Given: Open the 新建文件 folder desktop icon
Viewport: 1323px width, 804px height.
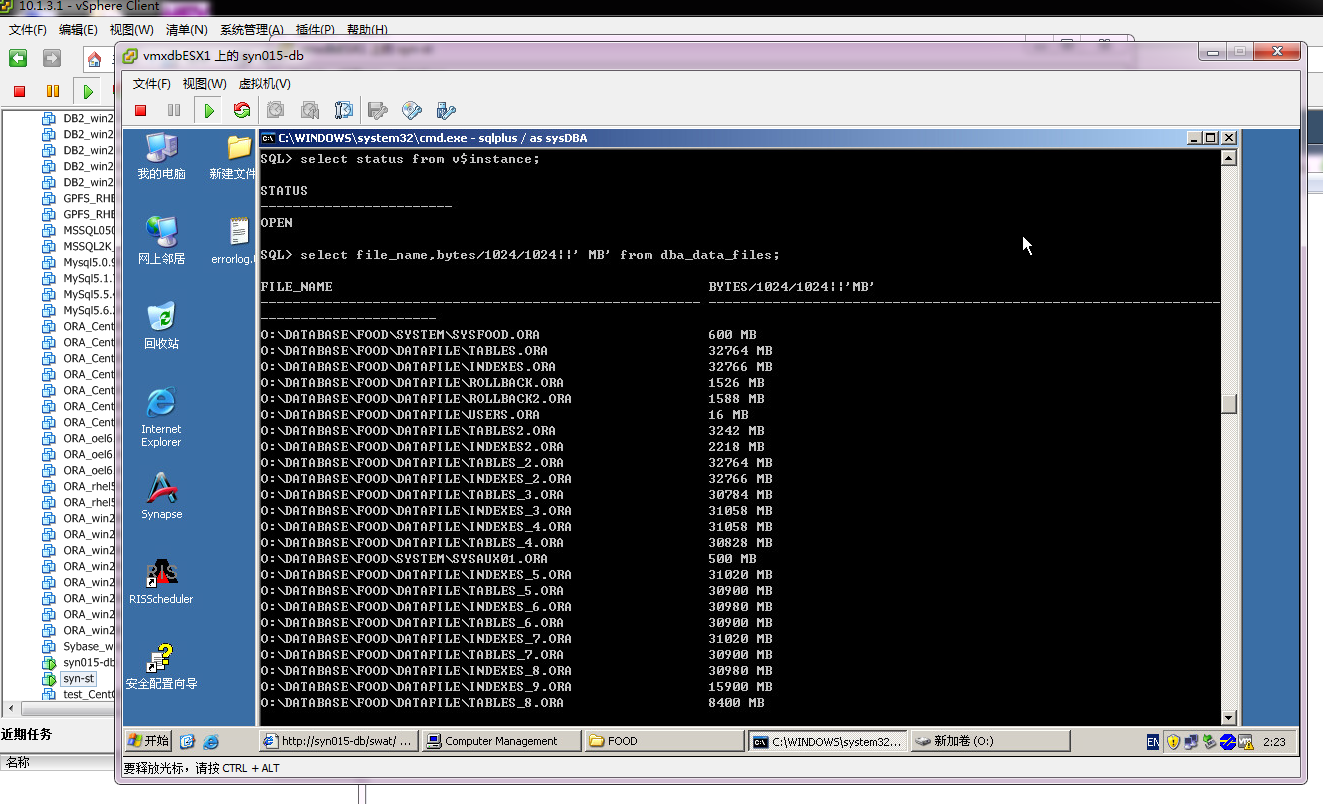Looking at the screenshot, I should 233,156.
